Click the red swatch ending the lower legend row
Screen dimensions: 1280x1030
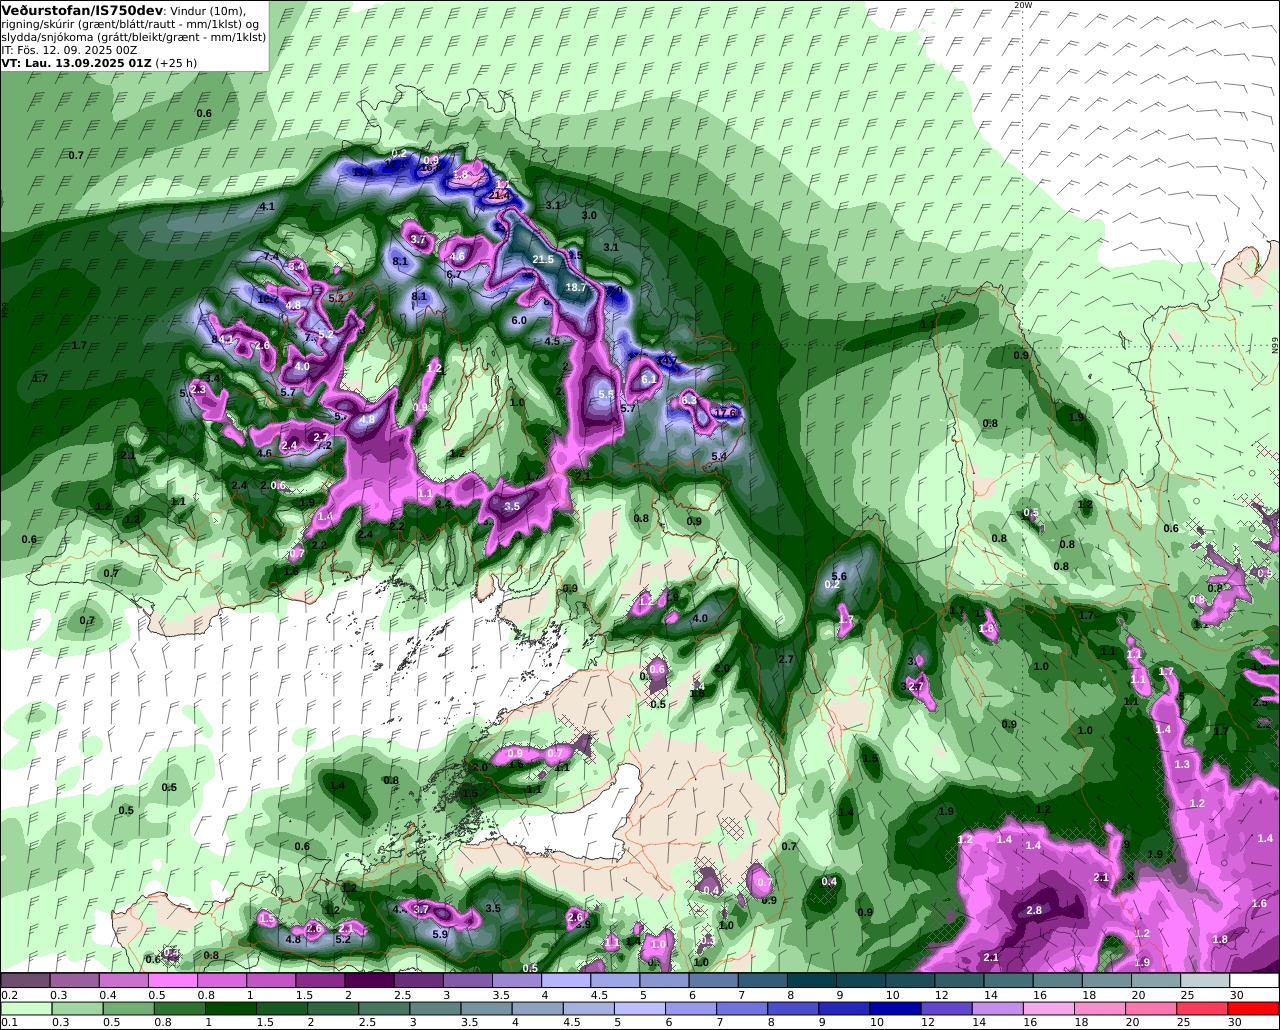(x=1255, y=1008)
